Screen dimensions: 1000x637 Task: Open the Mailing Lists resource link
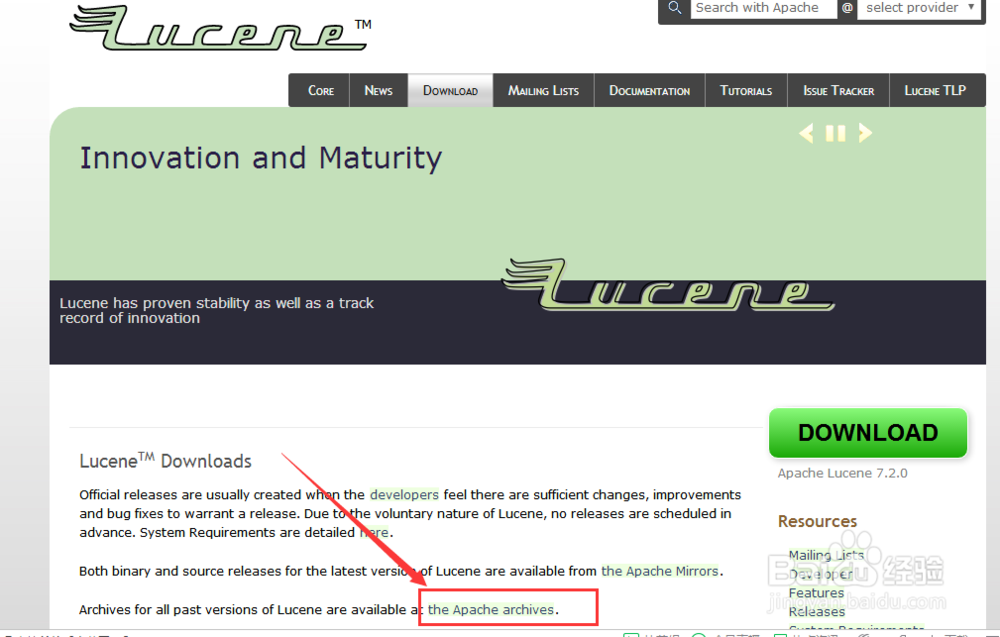[827, 555]
